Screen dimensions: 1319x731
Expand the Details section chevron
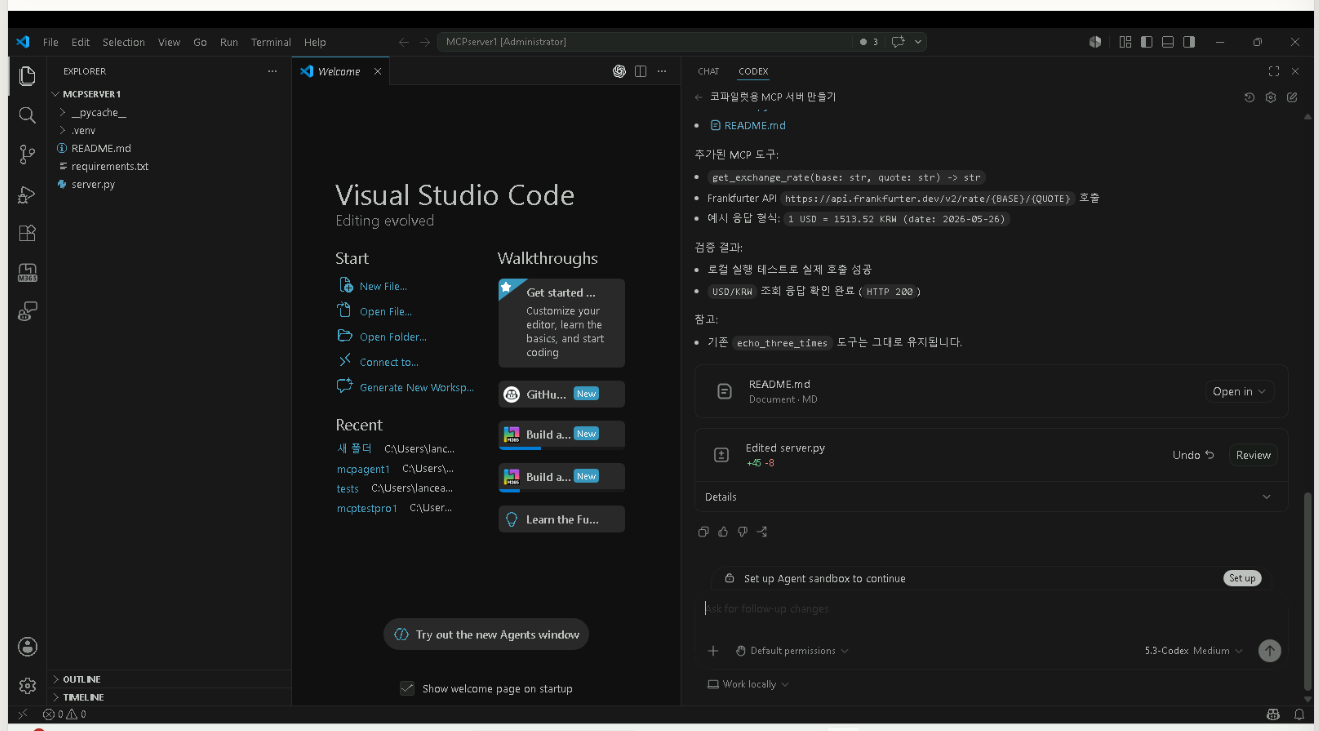pyautogui.click(x=1266, y=497)
